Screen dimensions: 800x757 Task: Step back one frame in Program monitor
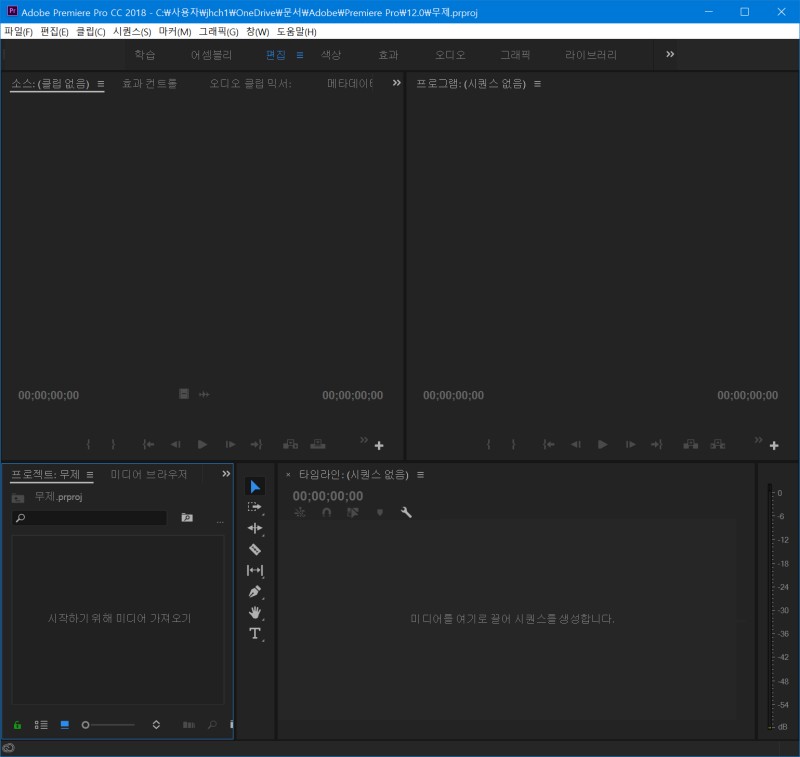(576, 444)
